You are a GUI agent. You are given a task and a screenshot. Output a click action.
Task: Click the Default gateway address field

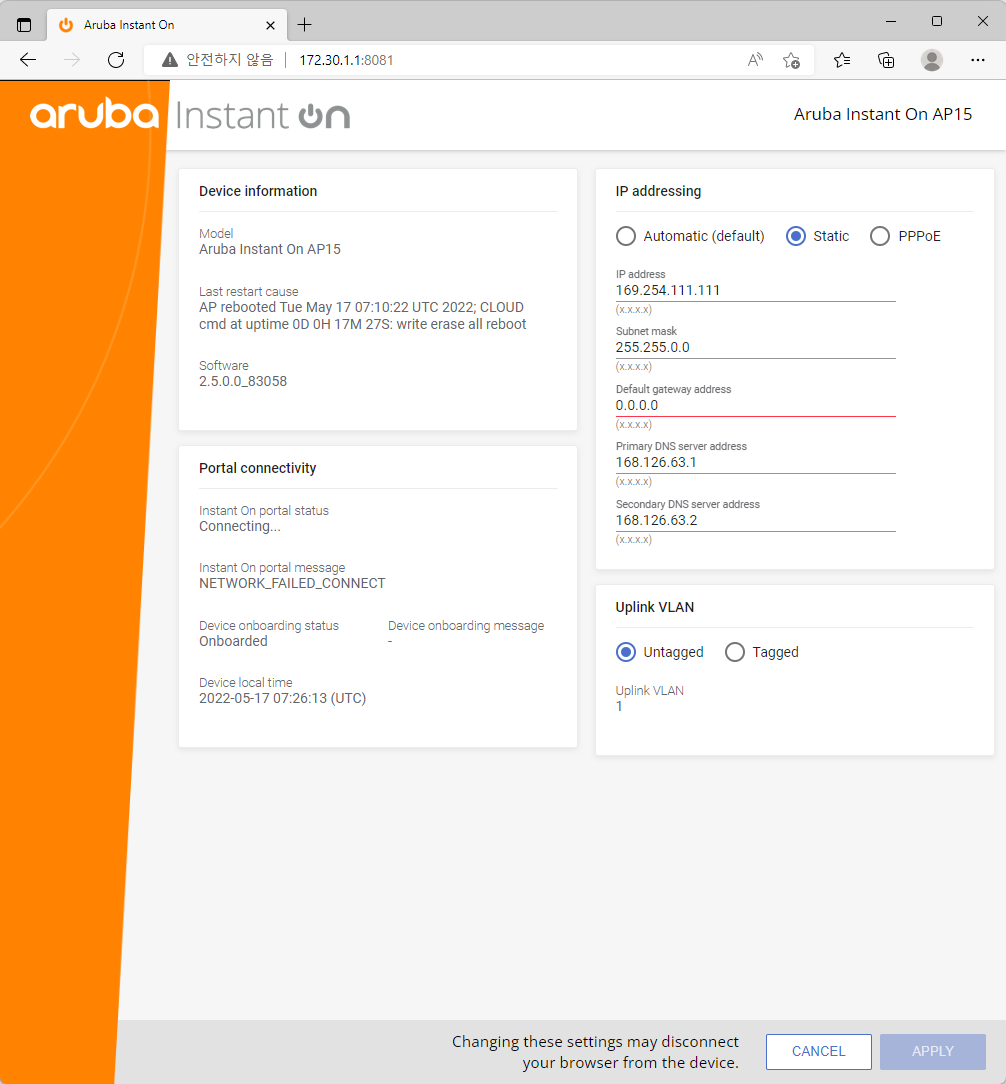point(755,405)
